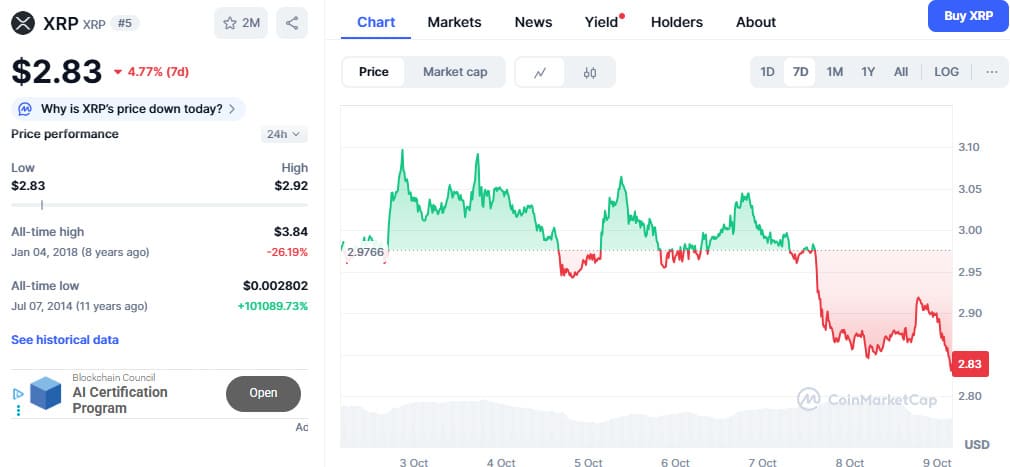
Task: Click the share icon button
Action: (291, 22)
